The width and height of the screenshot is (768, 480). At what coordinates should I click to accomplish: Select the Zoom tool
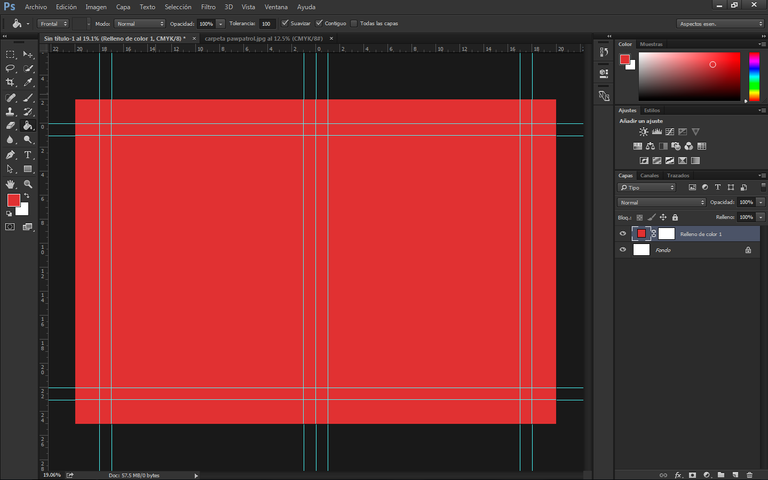(28, 185)
